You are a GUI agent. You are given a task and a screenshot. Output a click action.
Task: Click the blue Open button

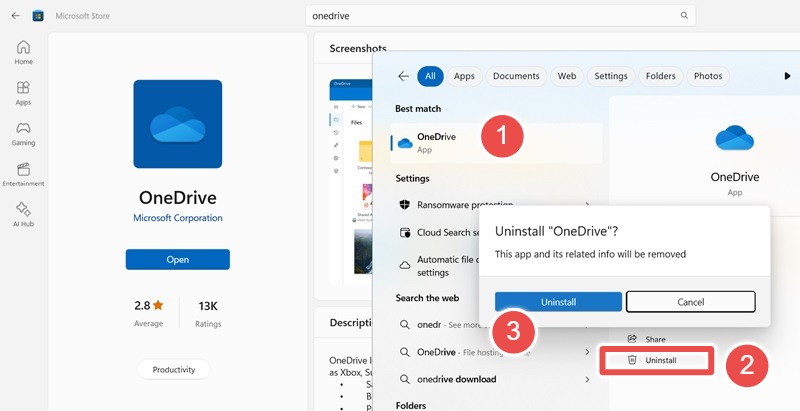tap(178, 260)
